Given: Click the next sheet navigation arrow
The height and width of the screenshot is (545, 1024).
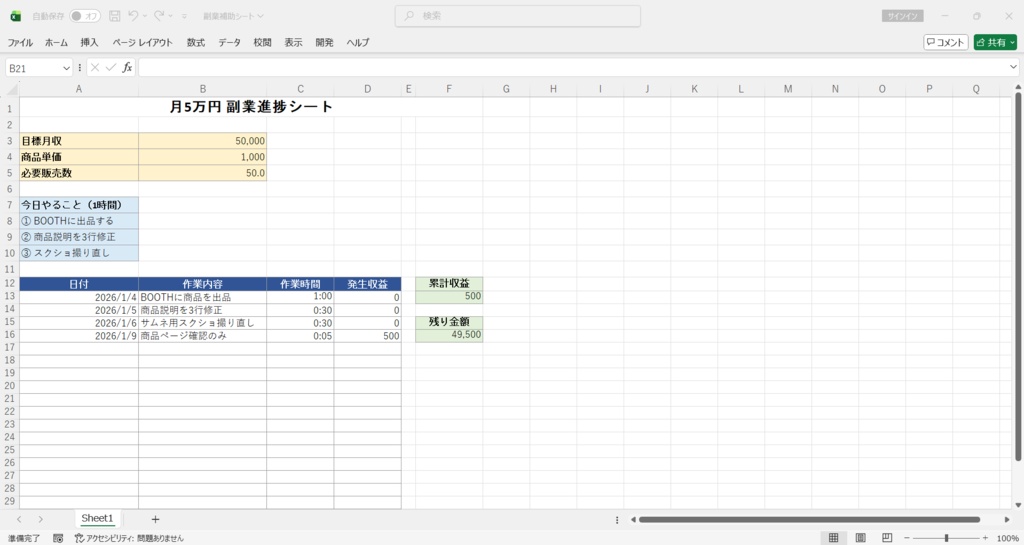Looking at the screenshot, I should click(40, 519).
